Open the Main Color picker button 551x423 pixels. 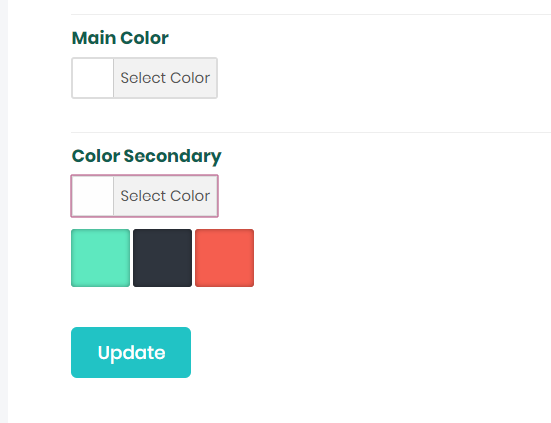click(144, 78)
